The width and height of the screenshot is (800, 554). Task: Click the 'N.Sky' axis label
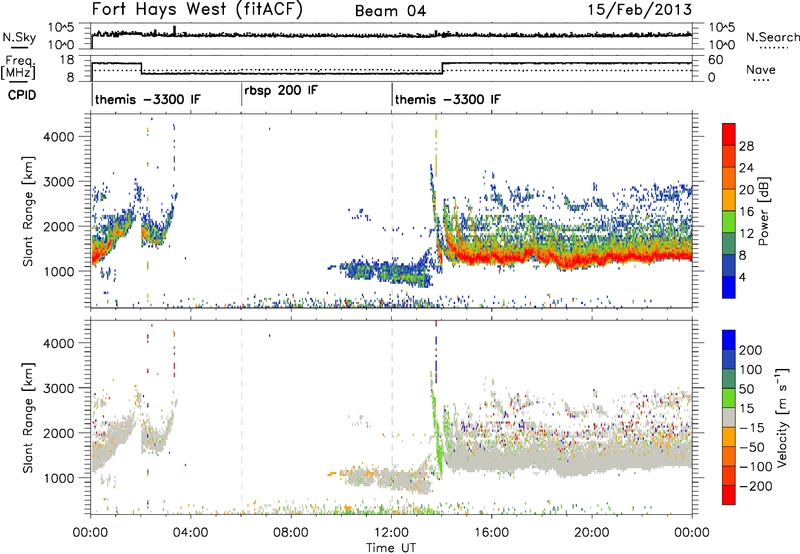[x=19, y=38]
